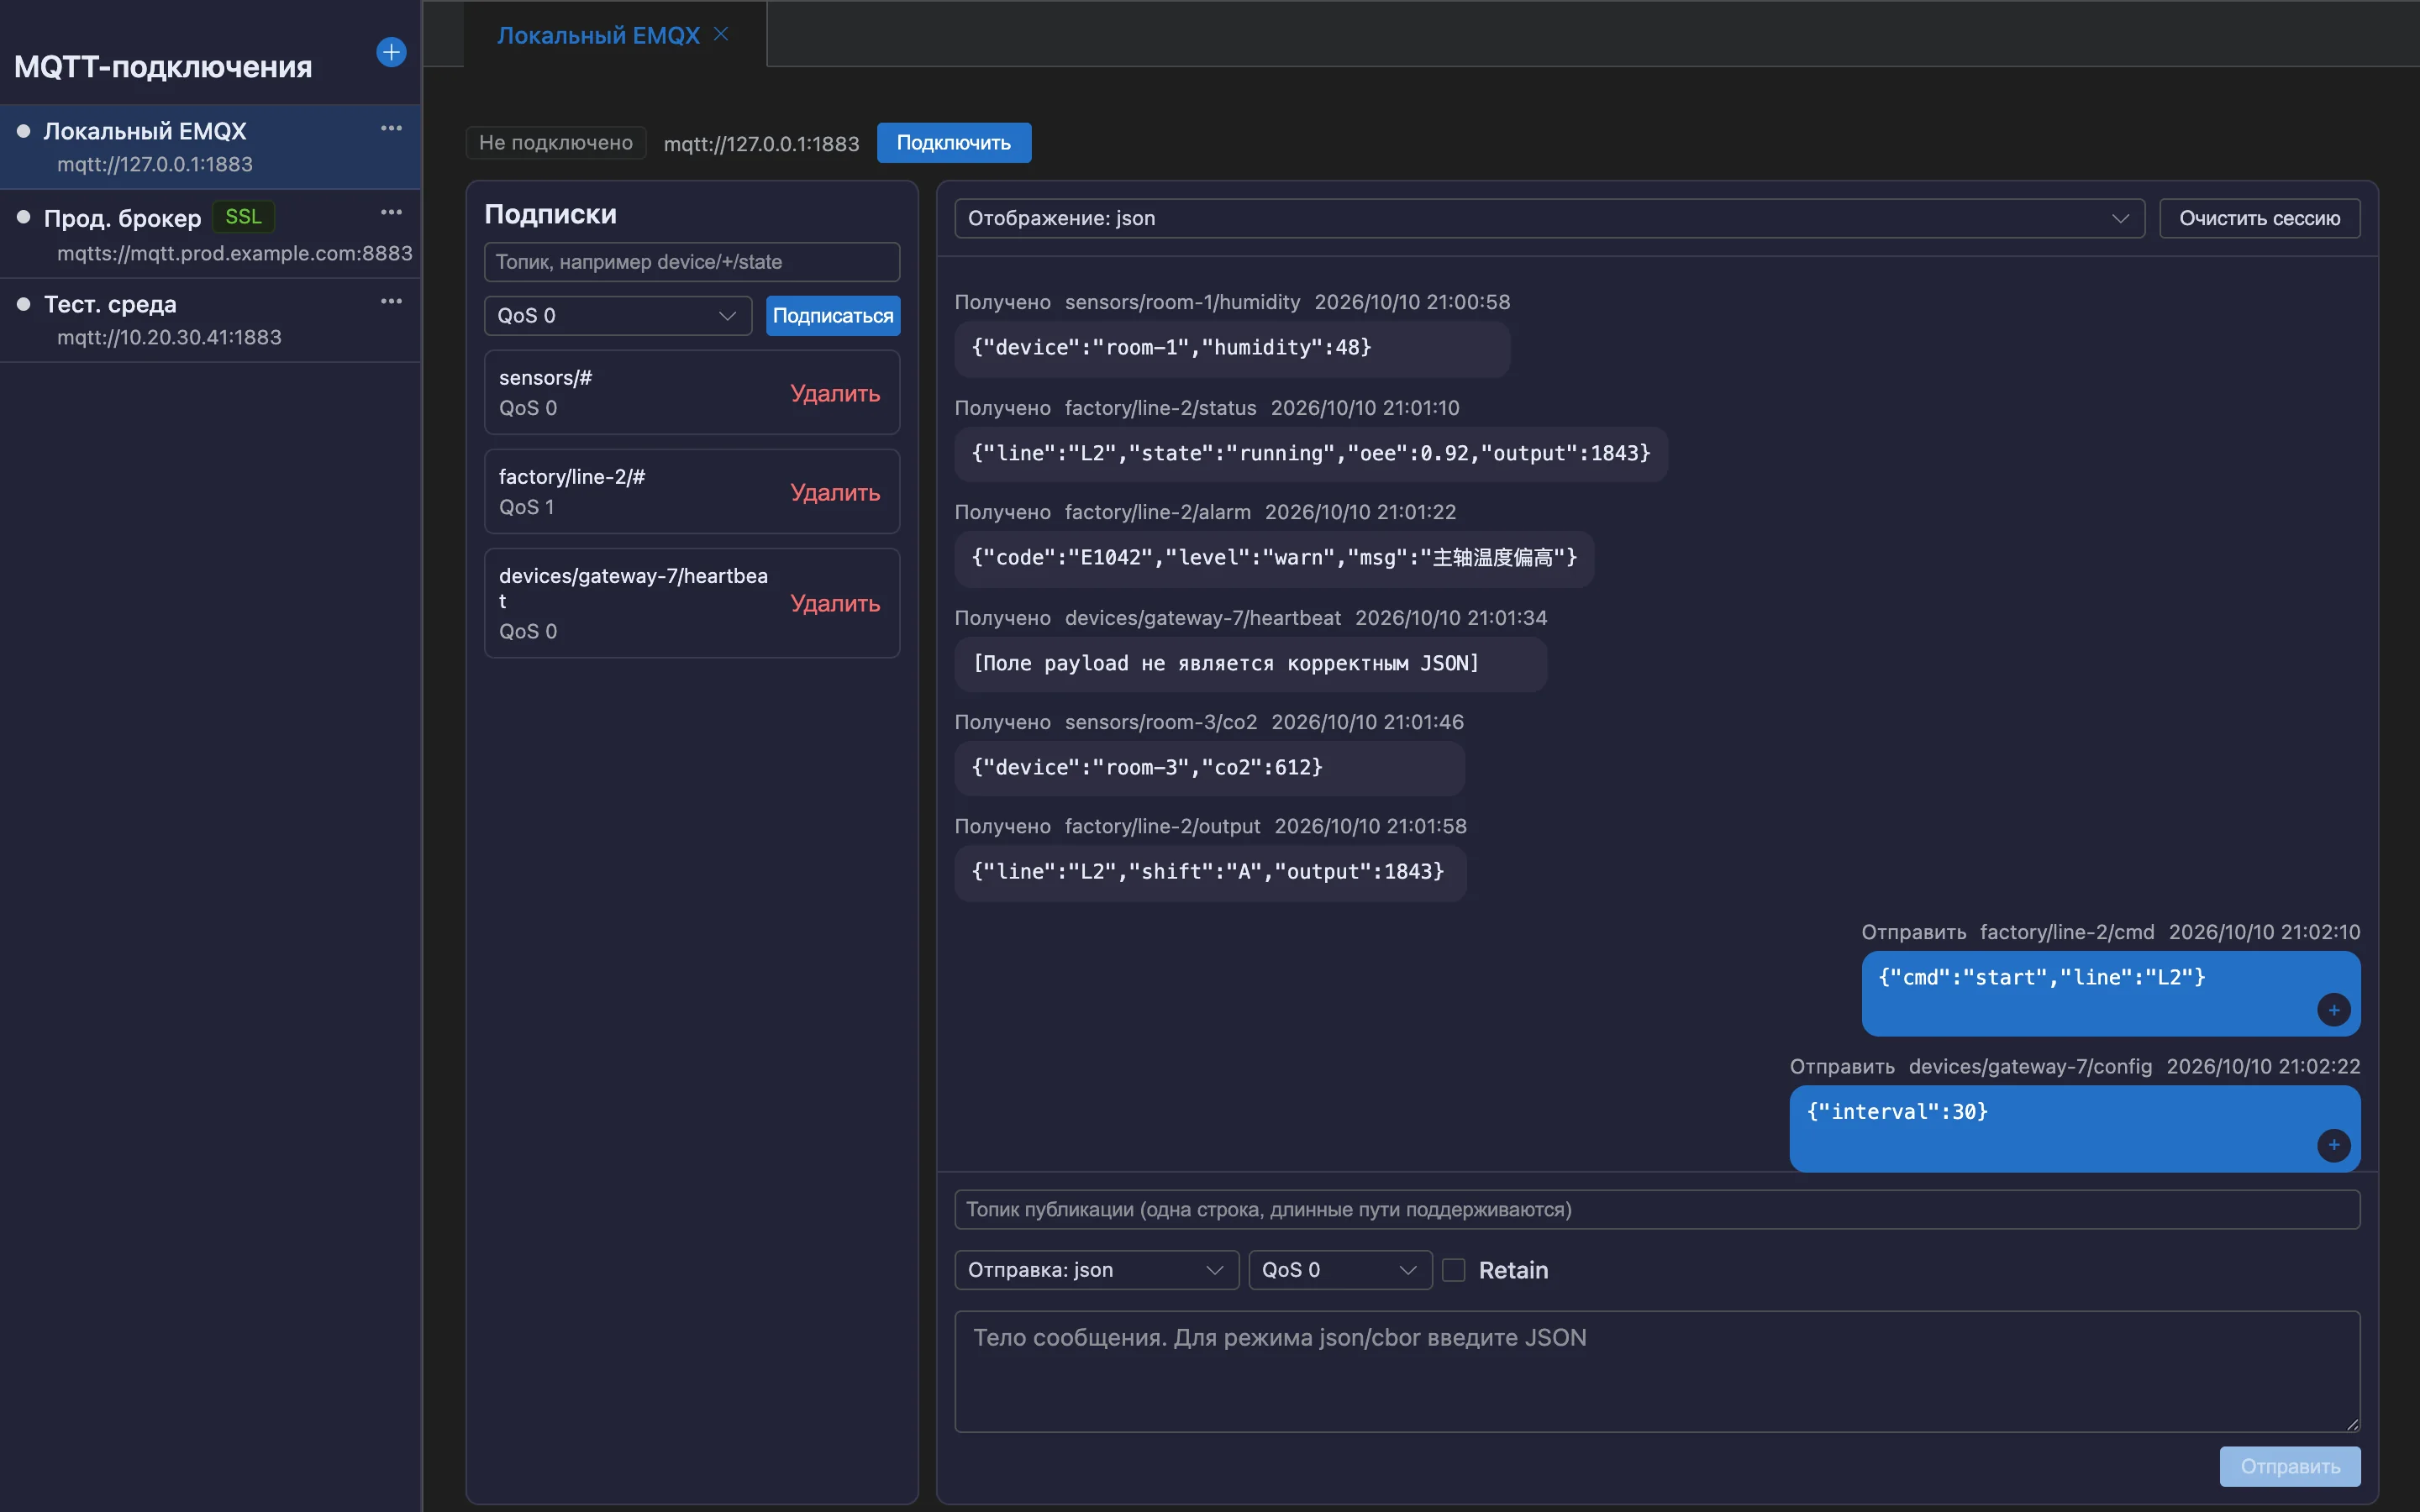Click the shift A output payload bubble

click(x=1210, y=872)
